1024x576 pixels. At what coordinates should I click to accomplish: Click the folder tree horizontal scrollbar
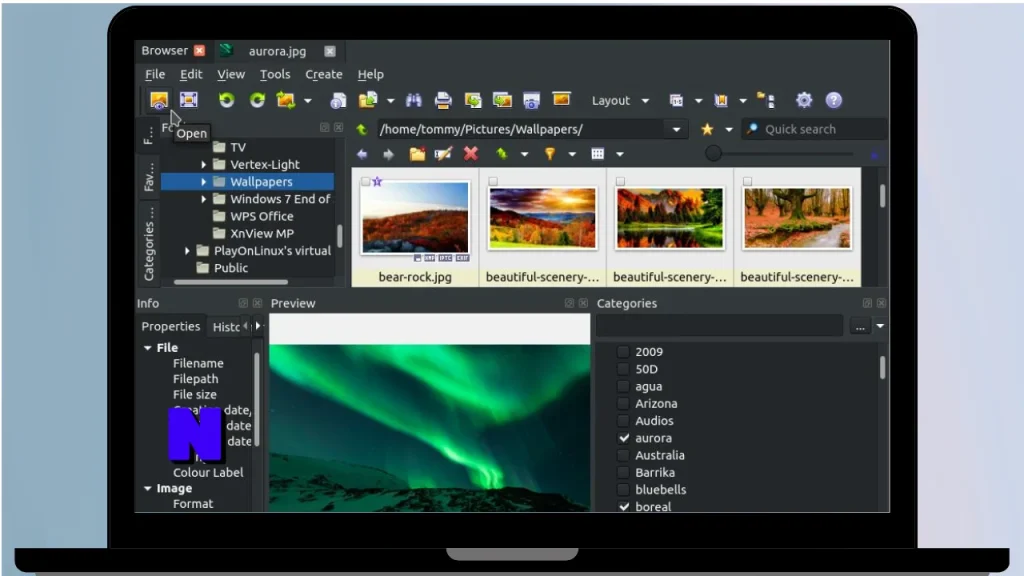[231, 282]
